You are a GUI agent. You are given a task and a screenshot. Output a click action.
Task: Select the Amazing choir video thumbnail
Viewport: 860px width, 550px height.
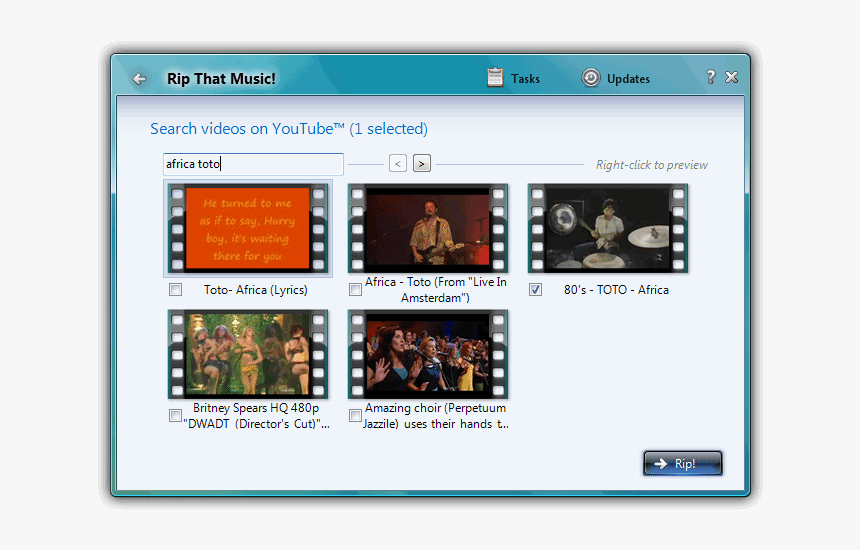click(428, 354)
